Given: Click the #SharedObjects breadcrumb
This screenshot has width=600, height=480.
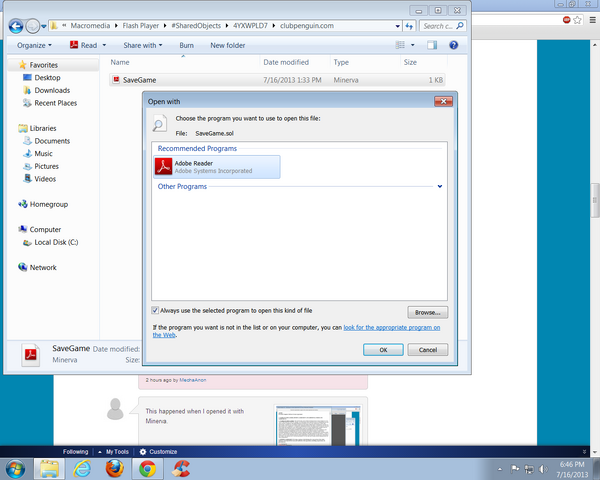Looking at the screenshot, I should (x=196, y=26).
